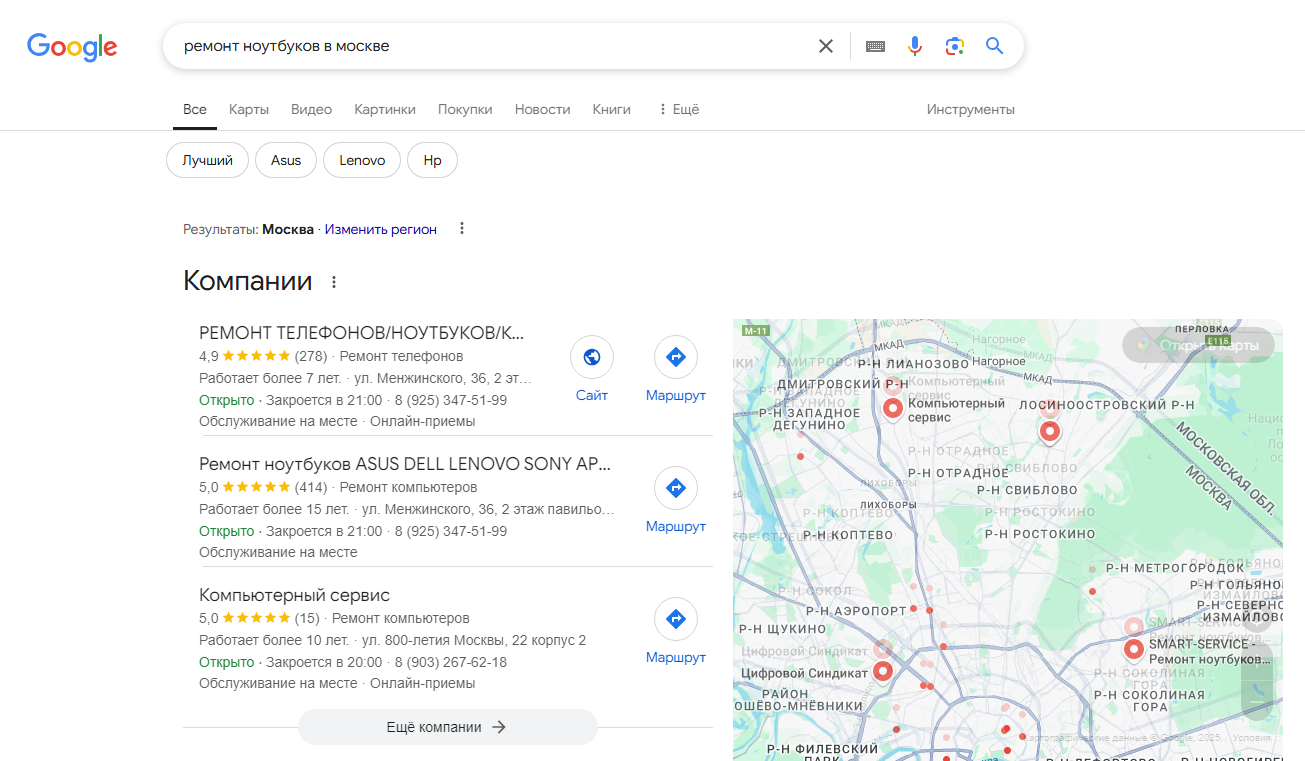1305x761 pixels.
Task: Click Открыть Карты button on map
Action: 1198,345
